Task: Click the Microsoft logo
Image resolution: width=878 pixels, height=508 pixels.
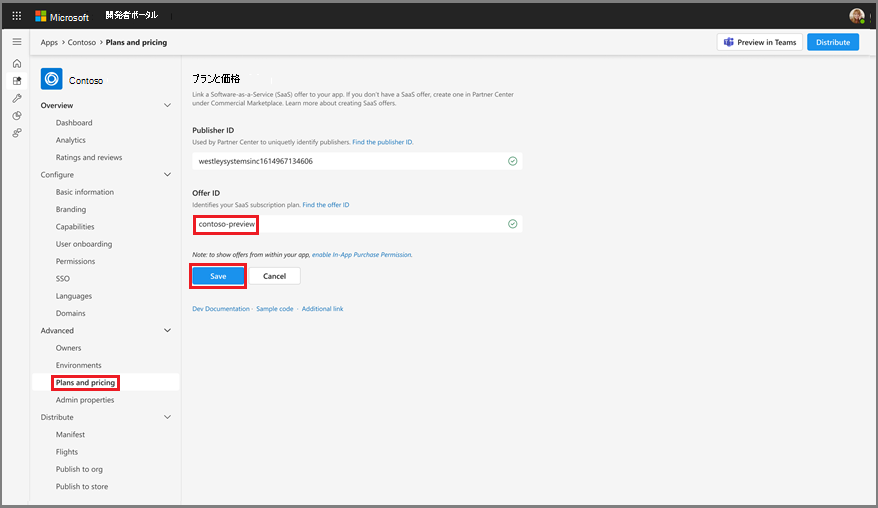Action: tap(62, 17)
